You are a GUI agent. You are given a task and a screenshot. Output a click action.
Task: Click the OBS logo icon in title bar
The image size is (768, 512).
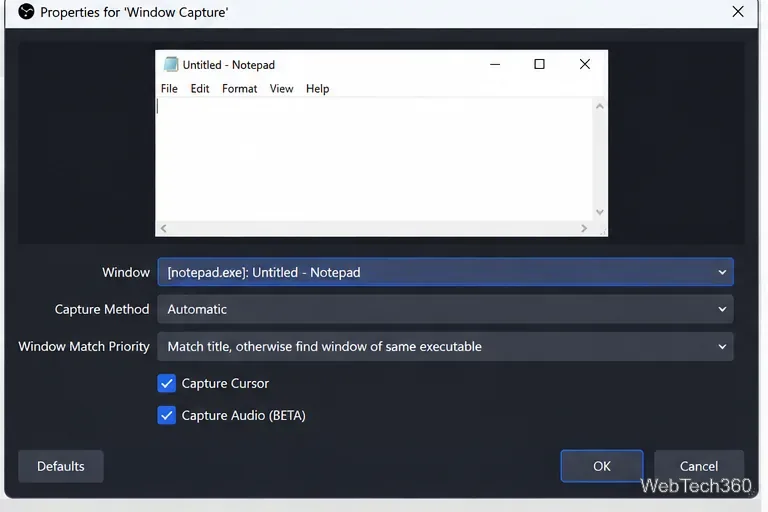click(x=26, y=12)
